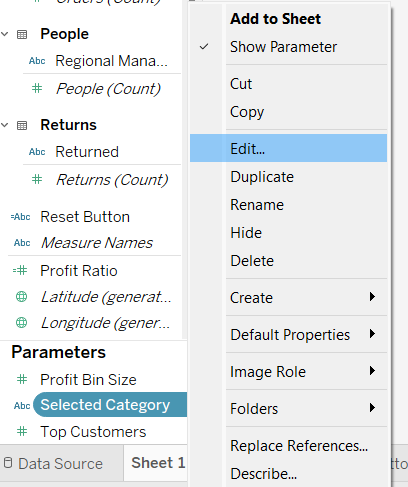Collapse the Returns table section
The width and height of the screenshot is (408, 487).
(5, 125)
